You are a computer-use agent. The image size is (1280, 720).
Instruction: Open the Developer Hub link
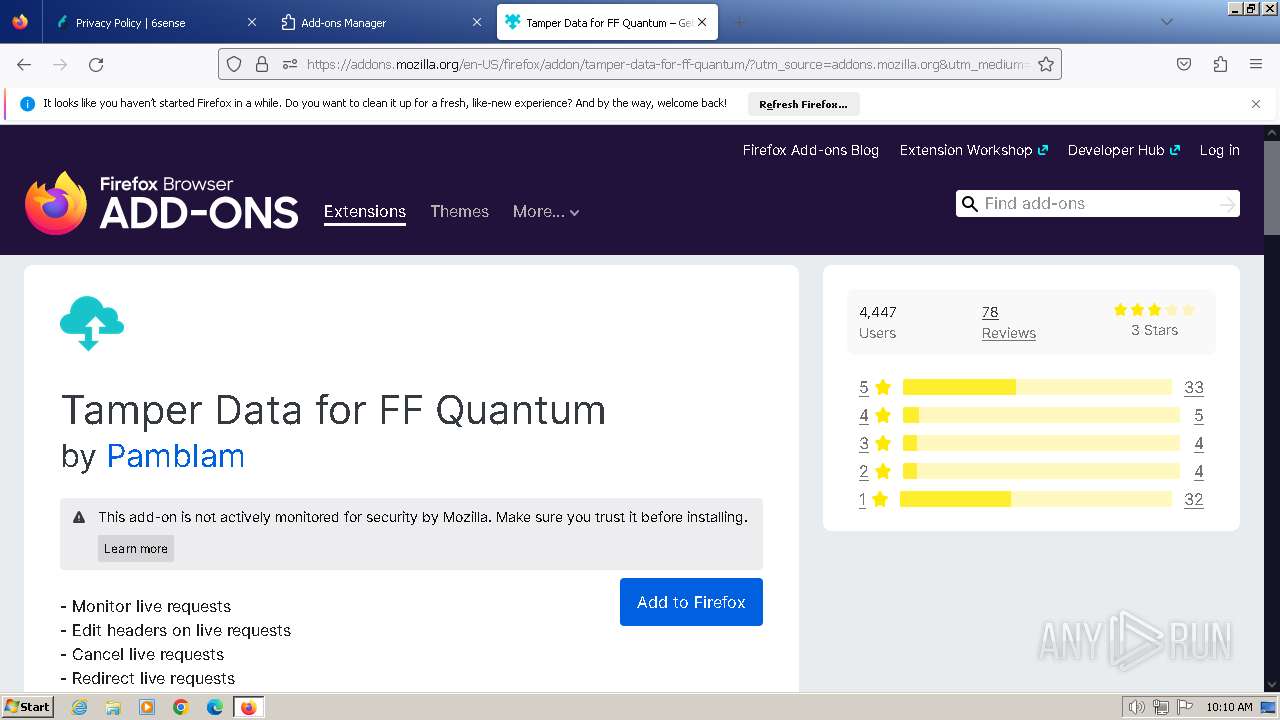tap(1123, 150)
